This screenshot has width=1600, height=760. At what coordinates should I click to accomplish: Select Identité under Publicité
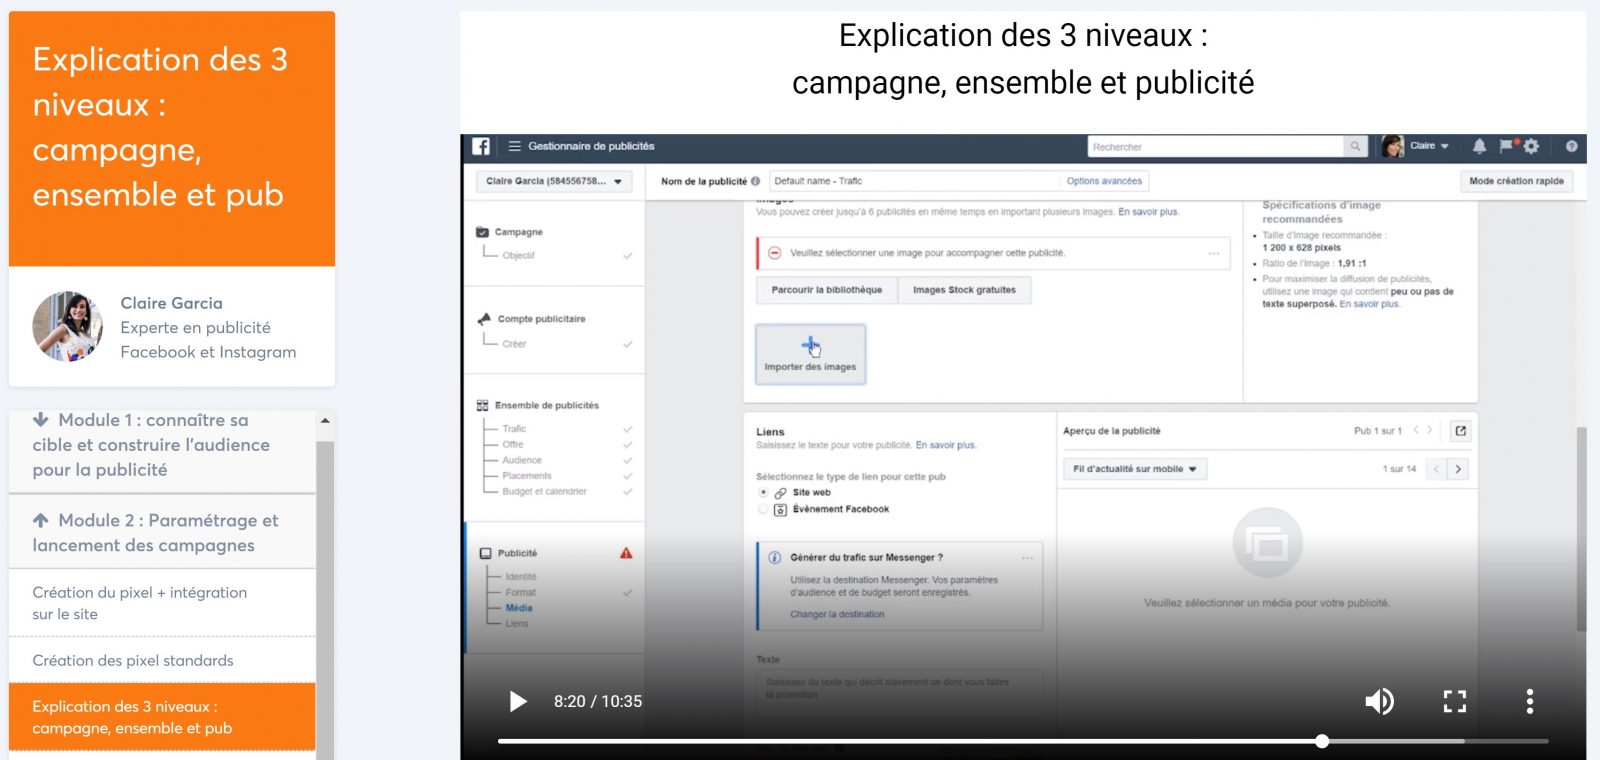521,577
